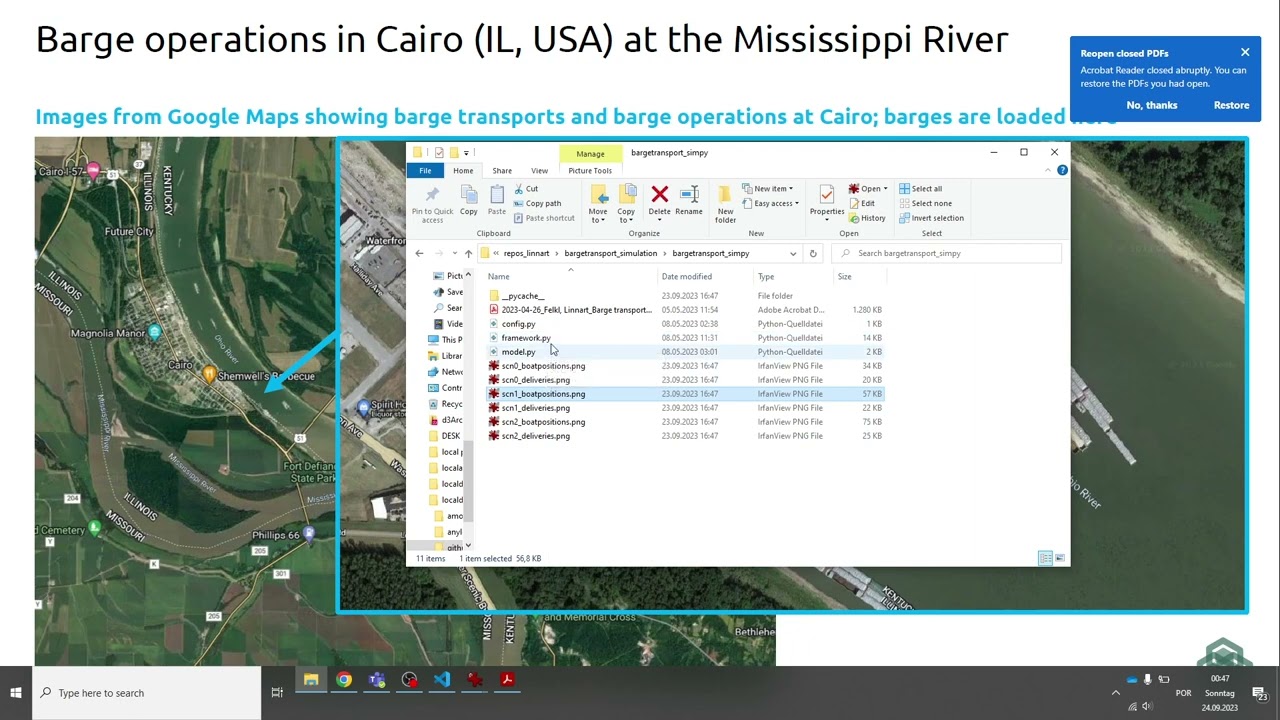The height and width of the screenshot is (720, 1280).
Task: Click Select none in the ribbon
Action: (x=925, y=203)
